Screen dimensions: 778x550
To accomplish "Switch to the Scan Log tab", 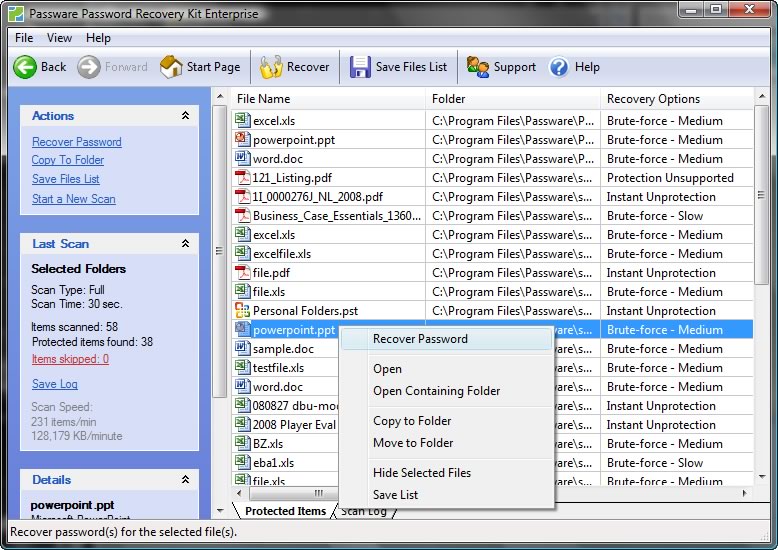I will 364,511.
